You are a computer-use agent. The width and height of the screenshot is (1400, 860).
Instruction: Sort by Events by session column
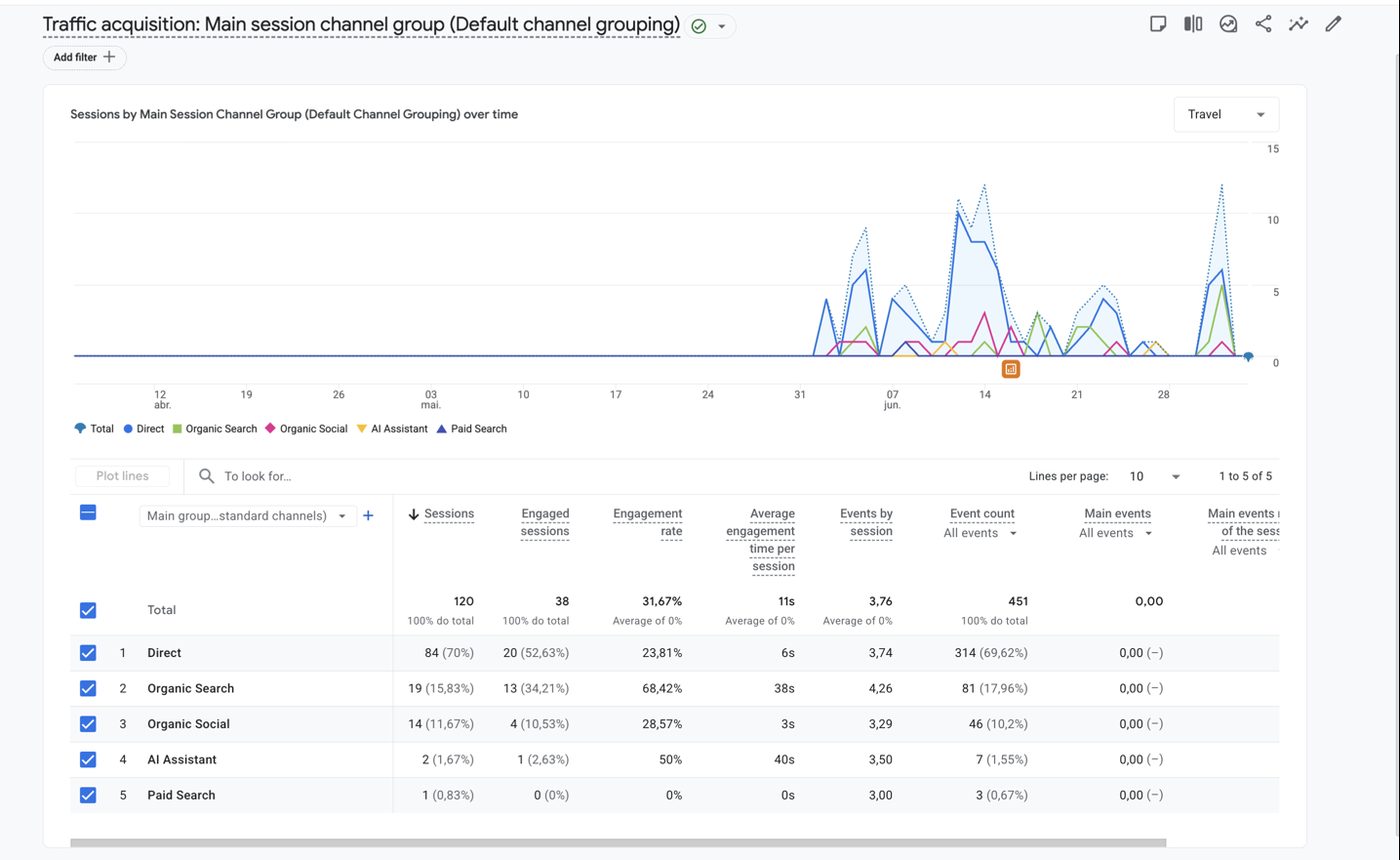click(x=866, y=522)
